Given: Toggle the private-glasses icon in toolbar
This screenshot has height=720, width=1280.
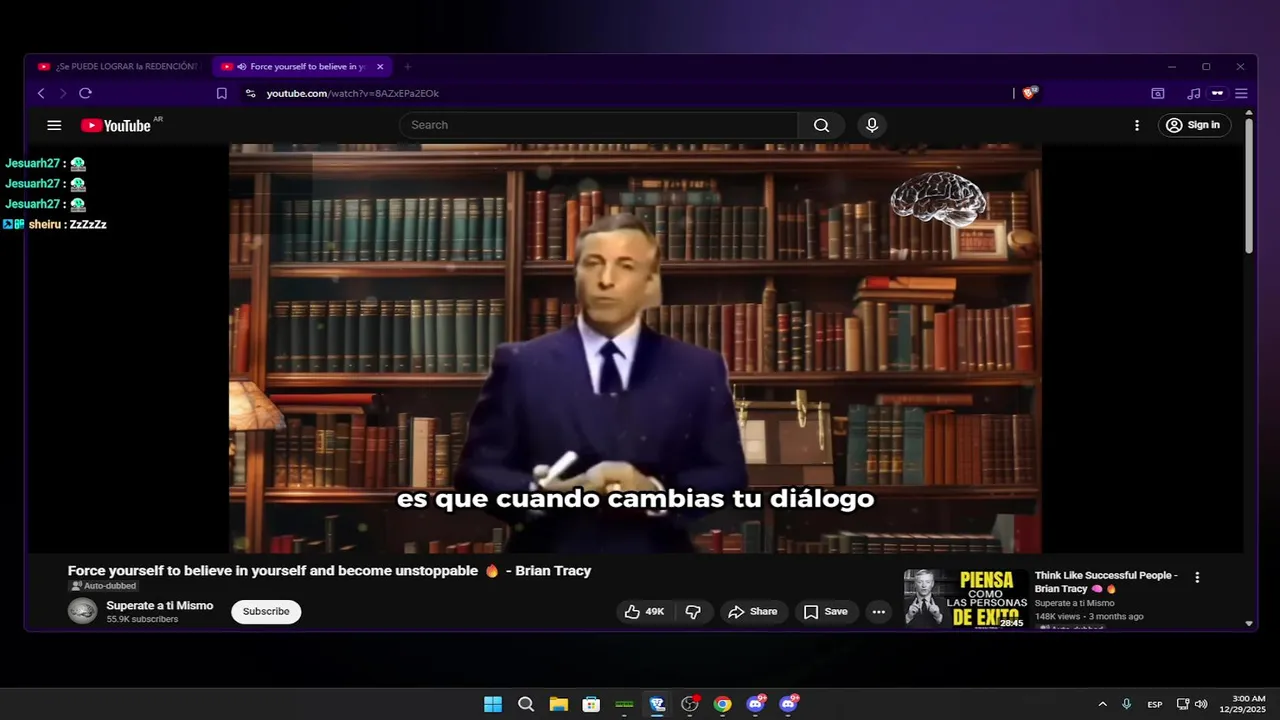Looking at the screenshot, I should click(1217, 93).
